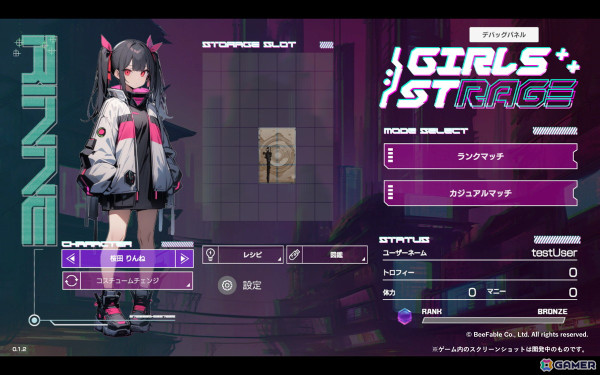Click the STATUS heading above the user name row

[x=404, y=240]
